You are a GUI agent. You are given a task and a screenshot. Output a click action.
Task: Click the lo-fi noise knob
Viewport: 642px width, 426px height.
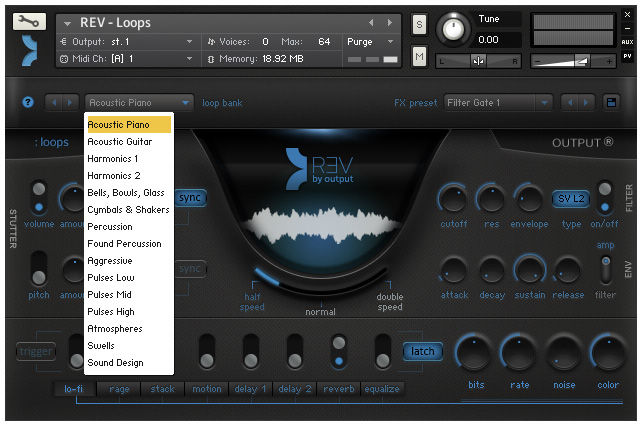pos(563,353)
